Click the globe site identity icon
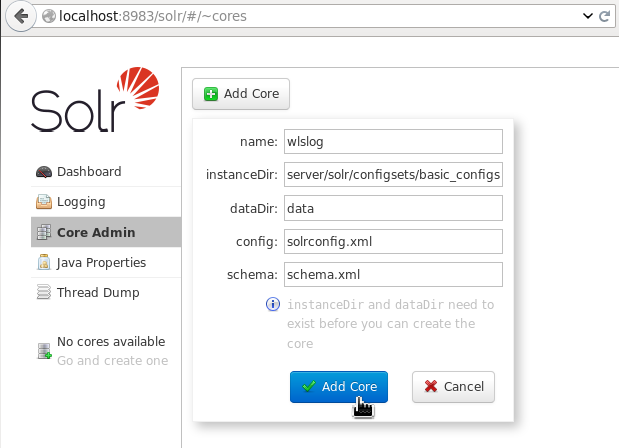Screen dimensions: 619x448 tap(47, 17)
